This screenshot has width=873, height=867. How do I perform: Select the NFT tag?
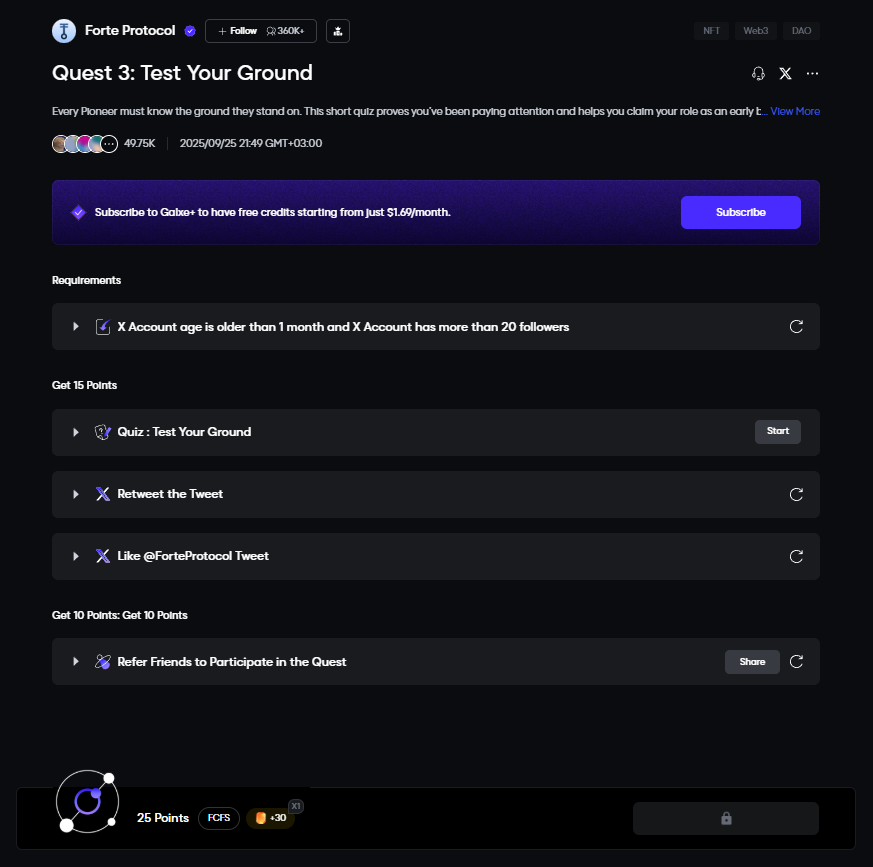(x=711, y=31)
